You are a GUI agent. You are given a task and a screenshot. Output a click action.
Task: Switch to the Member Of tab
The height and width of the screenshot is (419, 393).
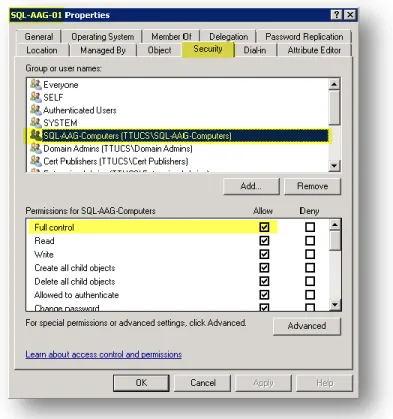coord(171,37)
